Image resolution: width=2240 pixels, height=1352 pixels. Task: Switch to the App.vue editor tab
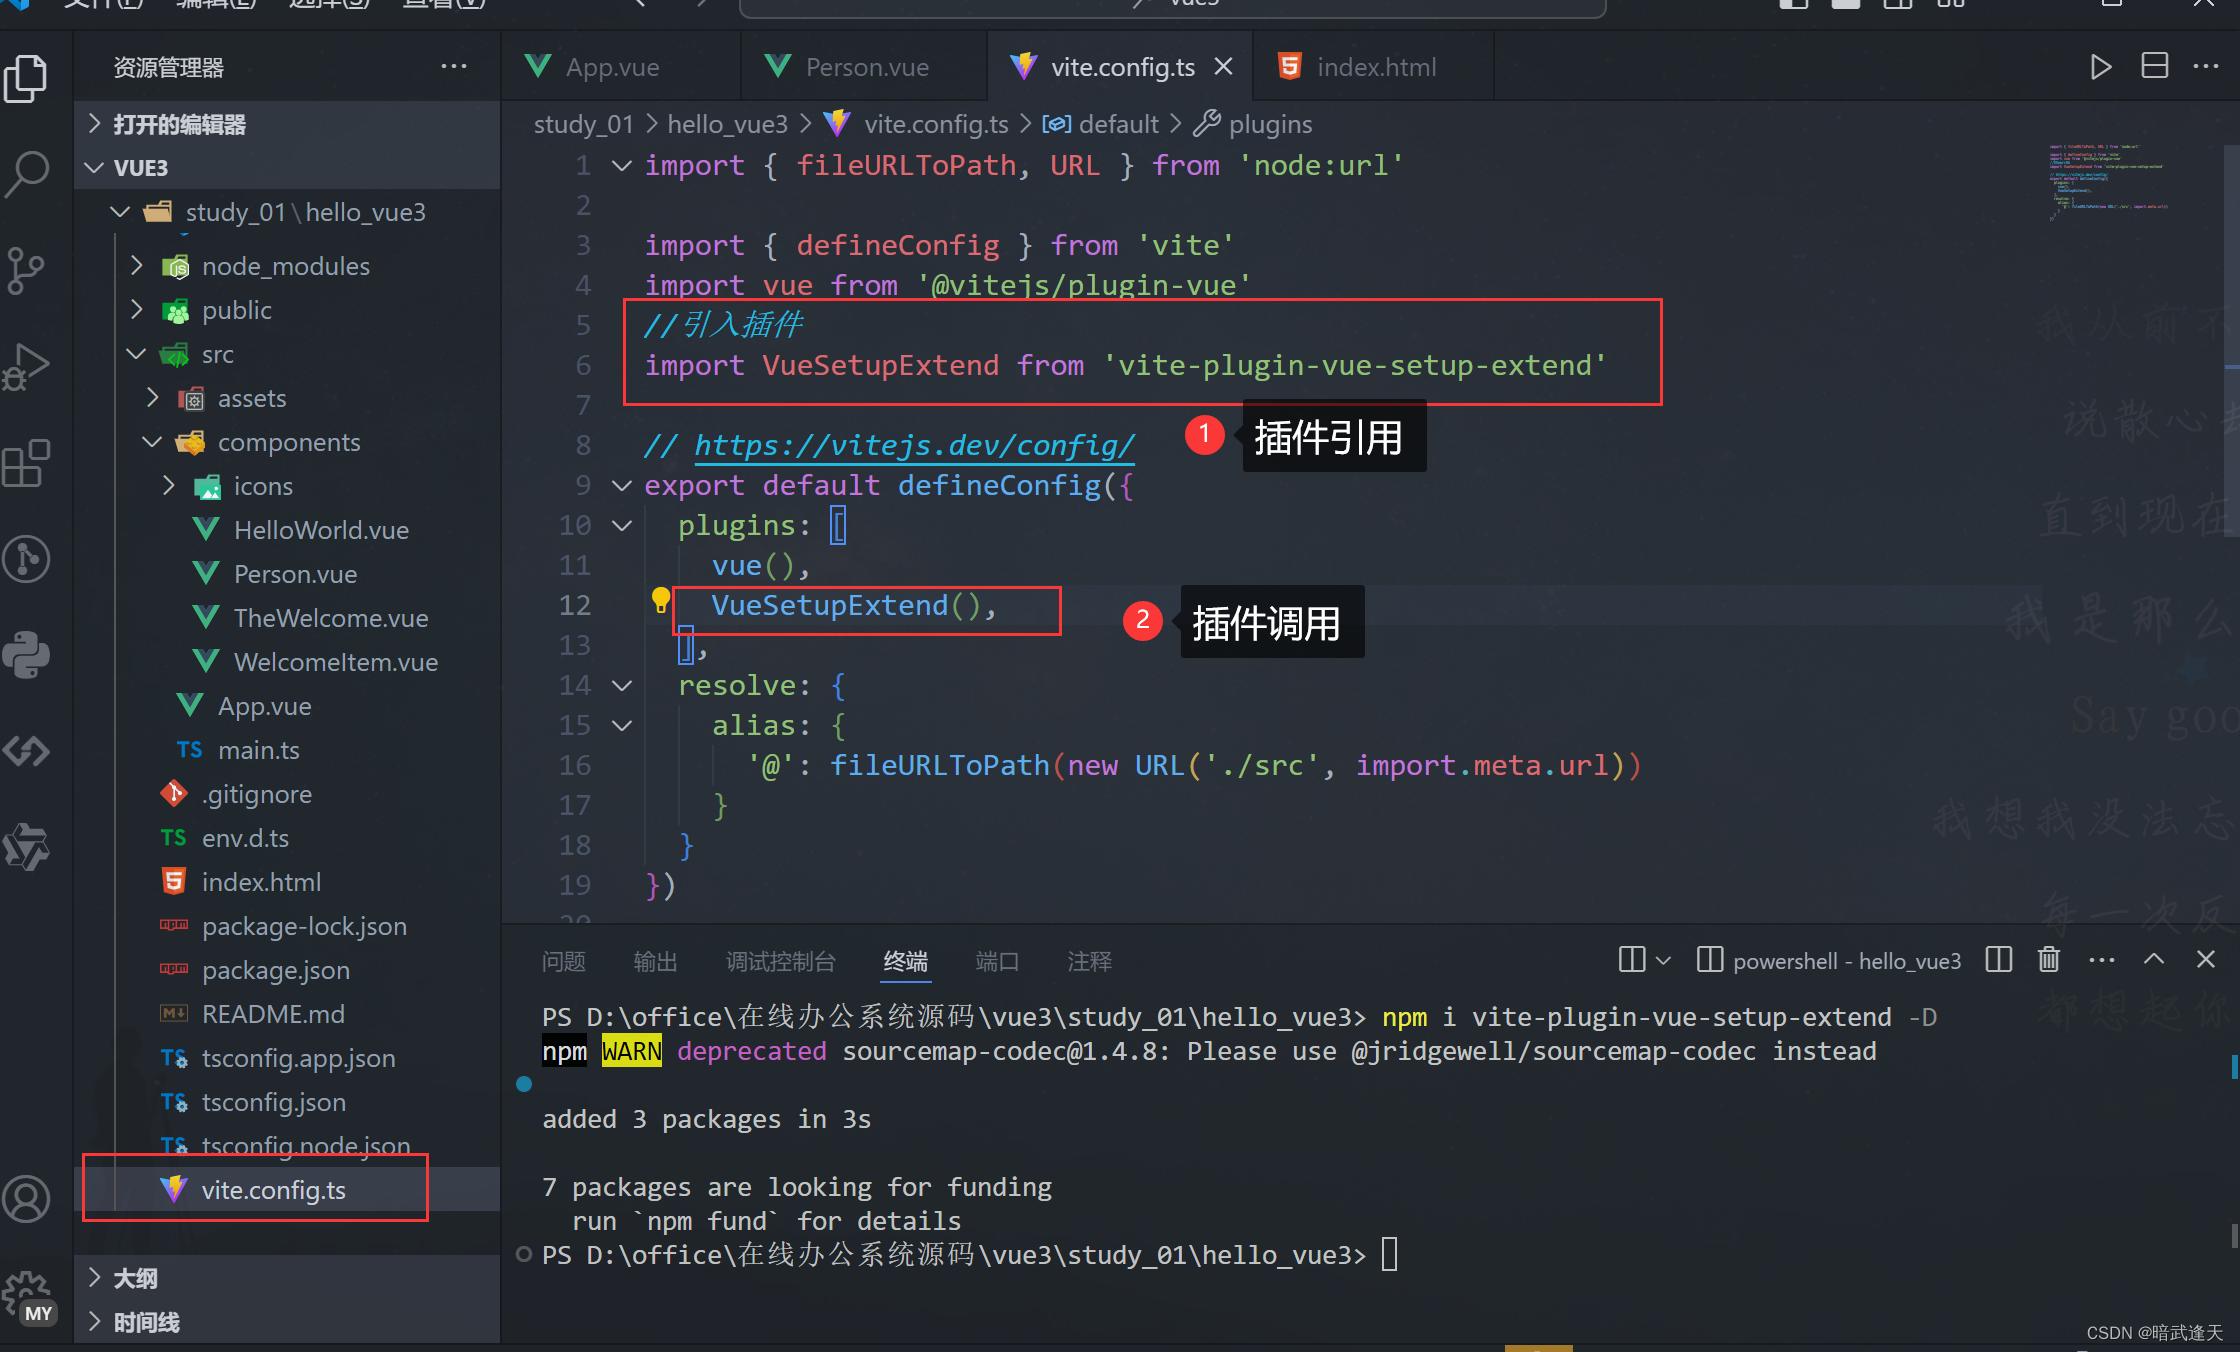tap(612, 67)
